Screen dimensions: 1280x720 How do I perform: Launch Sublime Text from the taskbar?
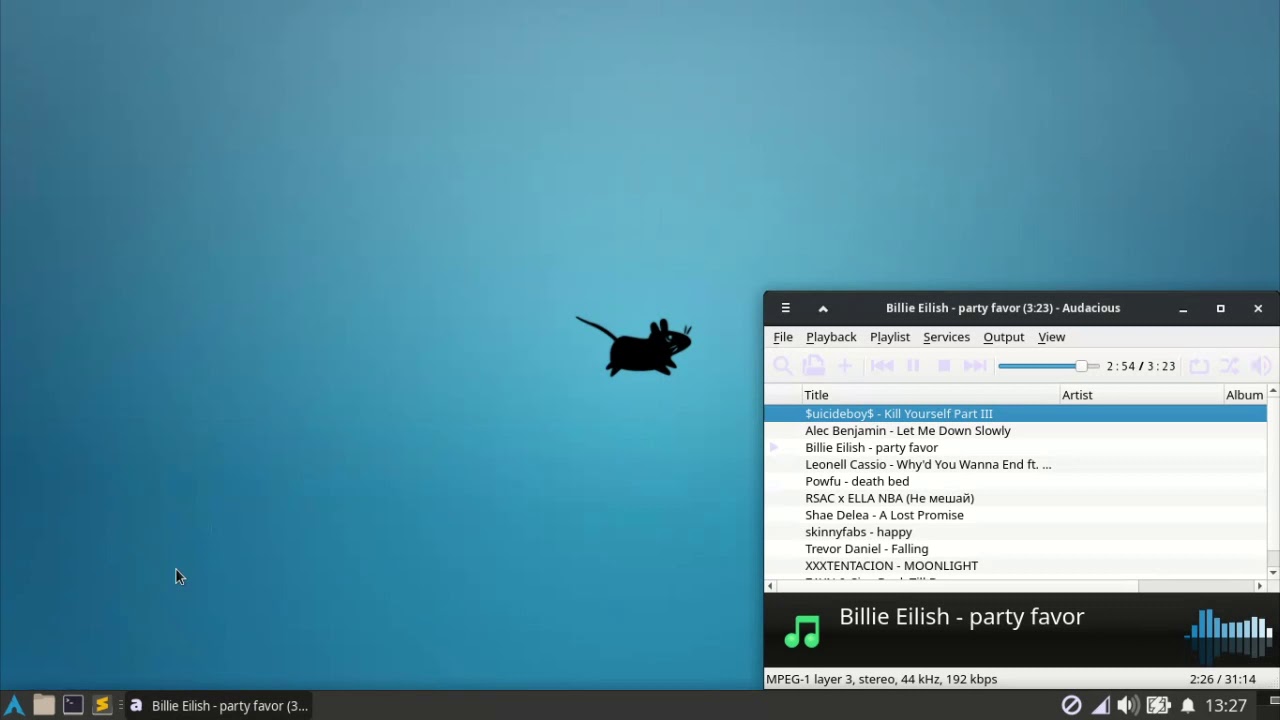102,706
